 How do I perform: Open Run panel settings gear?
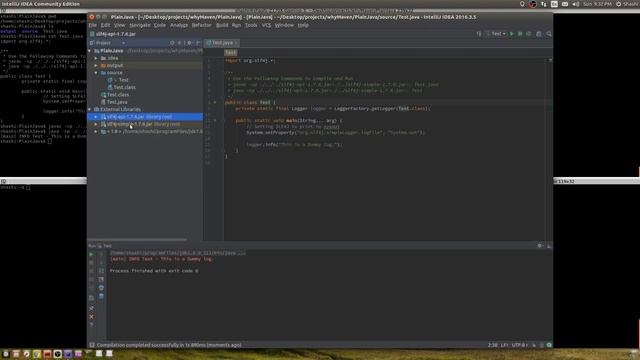pos(540,246)
